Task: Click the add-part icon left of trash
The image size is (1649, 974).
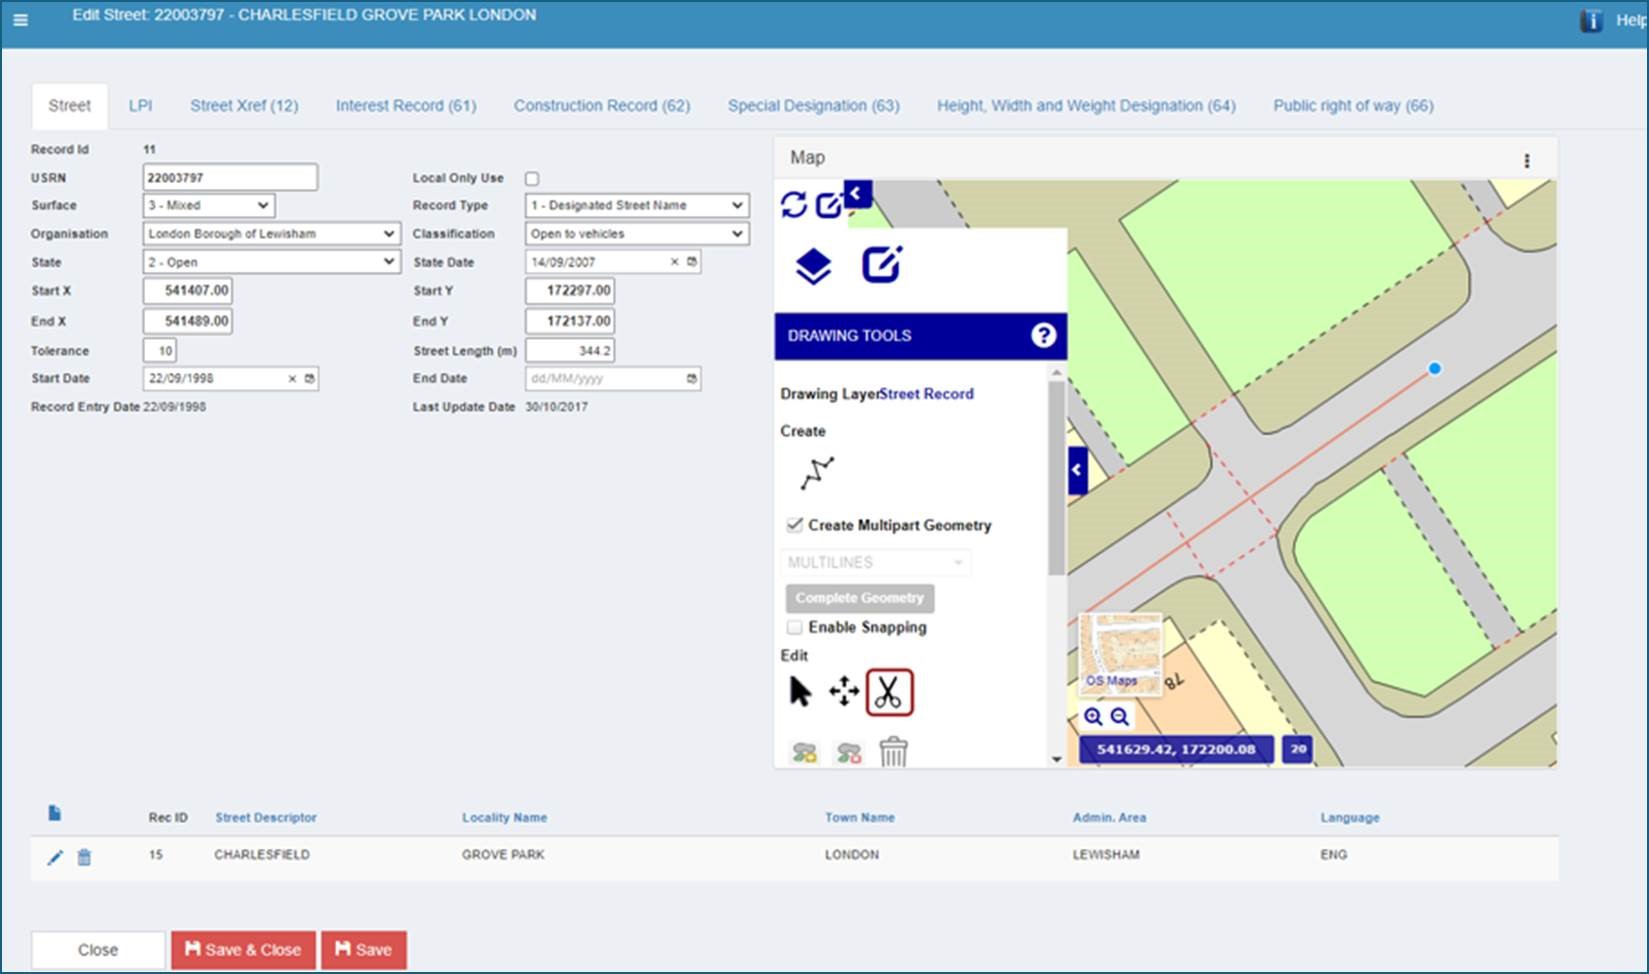Action: click(804, 752)
